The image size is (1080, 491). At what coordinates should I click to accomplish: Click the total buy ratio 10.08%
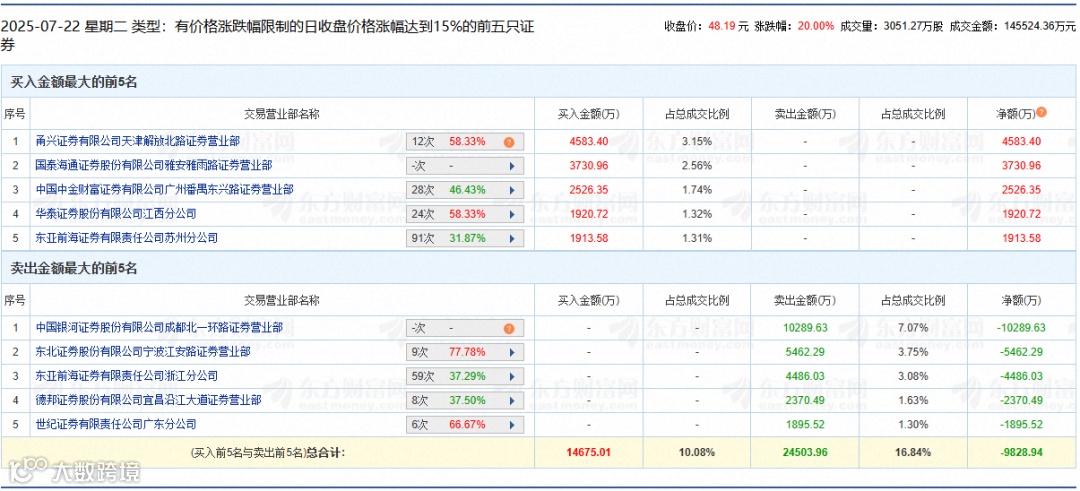697,452
